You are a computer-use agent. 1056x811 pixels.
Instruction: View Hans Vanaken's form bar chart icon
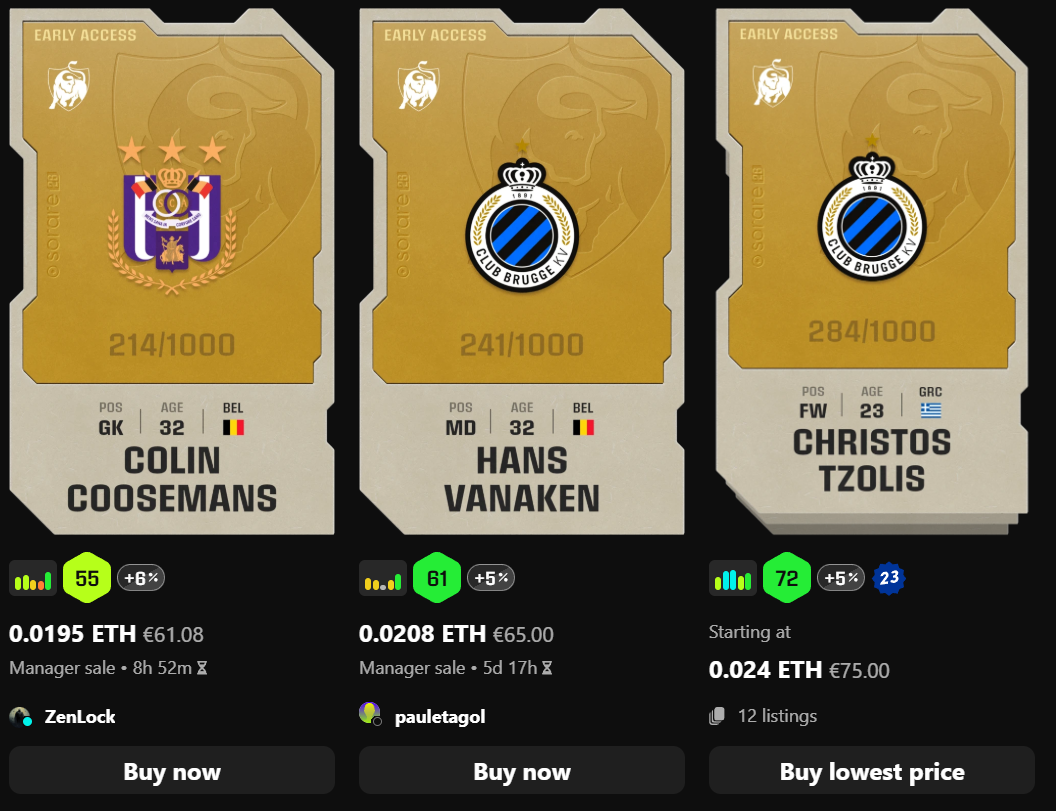[383, 578]
